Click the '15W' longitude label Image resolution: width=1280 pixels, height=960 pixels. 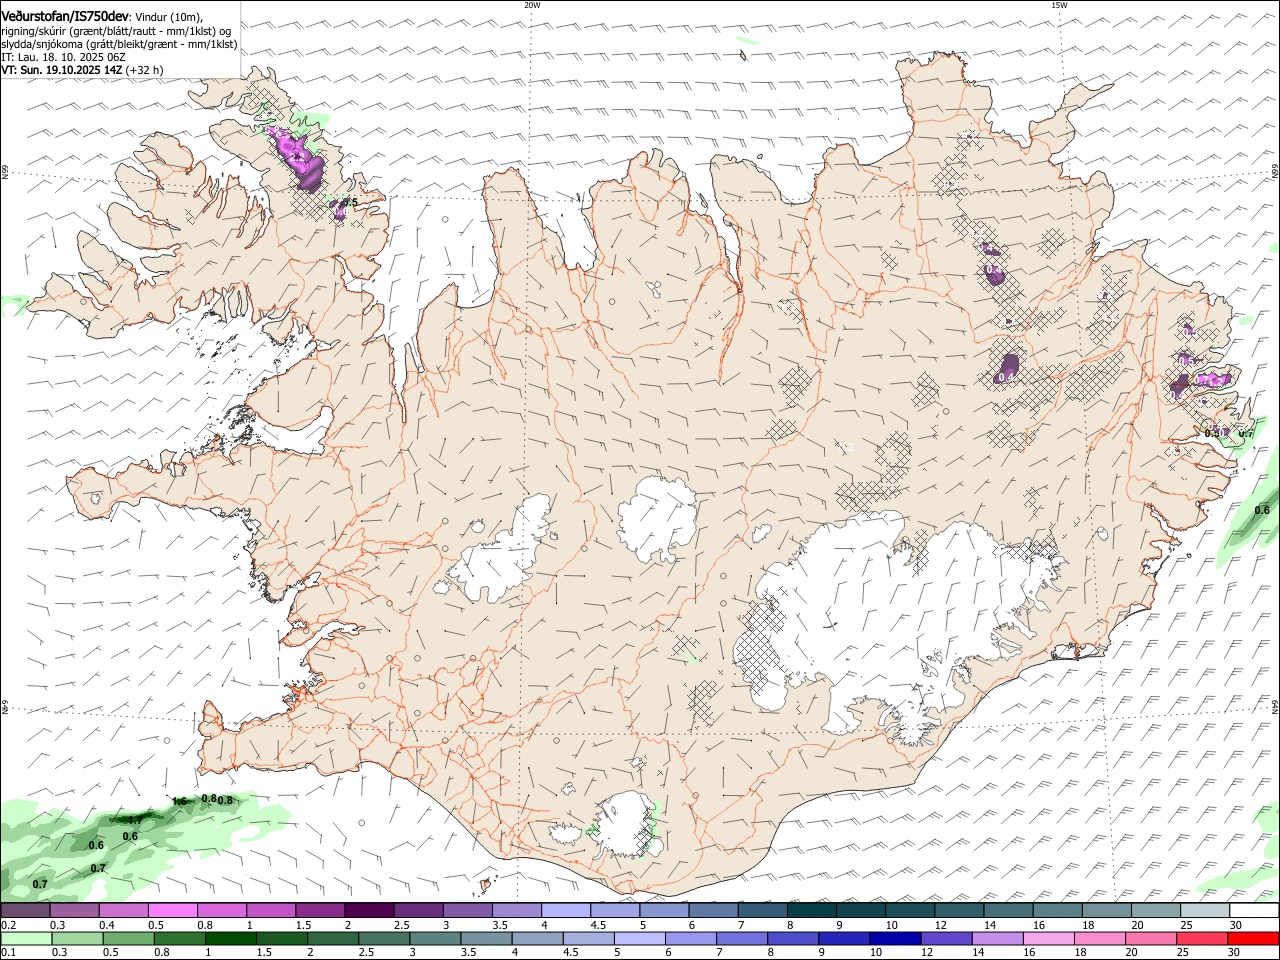tap(1058, 5)
